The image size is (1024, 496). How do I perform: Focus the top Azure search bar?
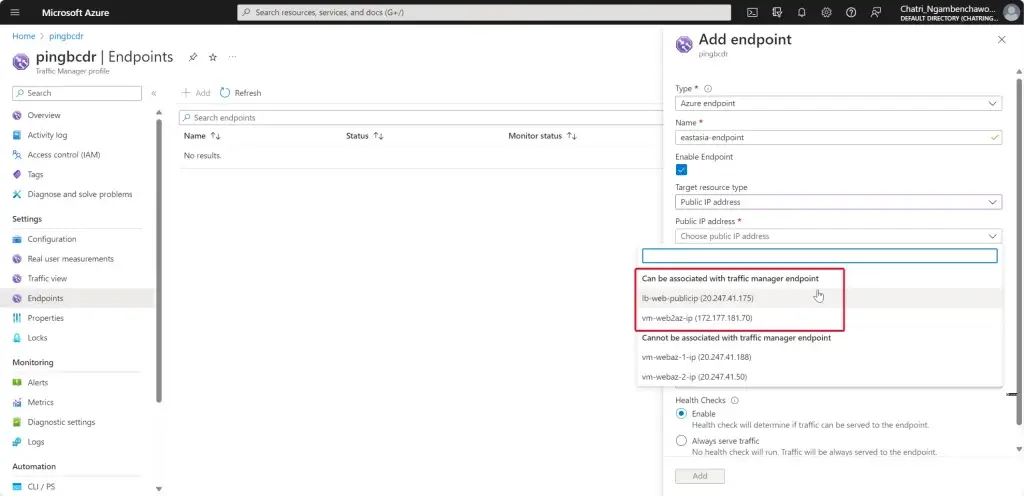[x=484, y=12]
